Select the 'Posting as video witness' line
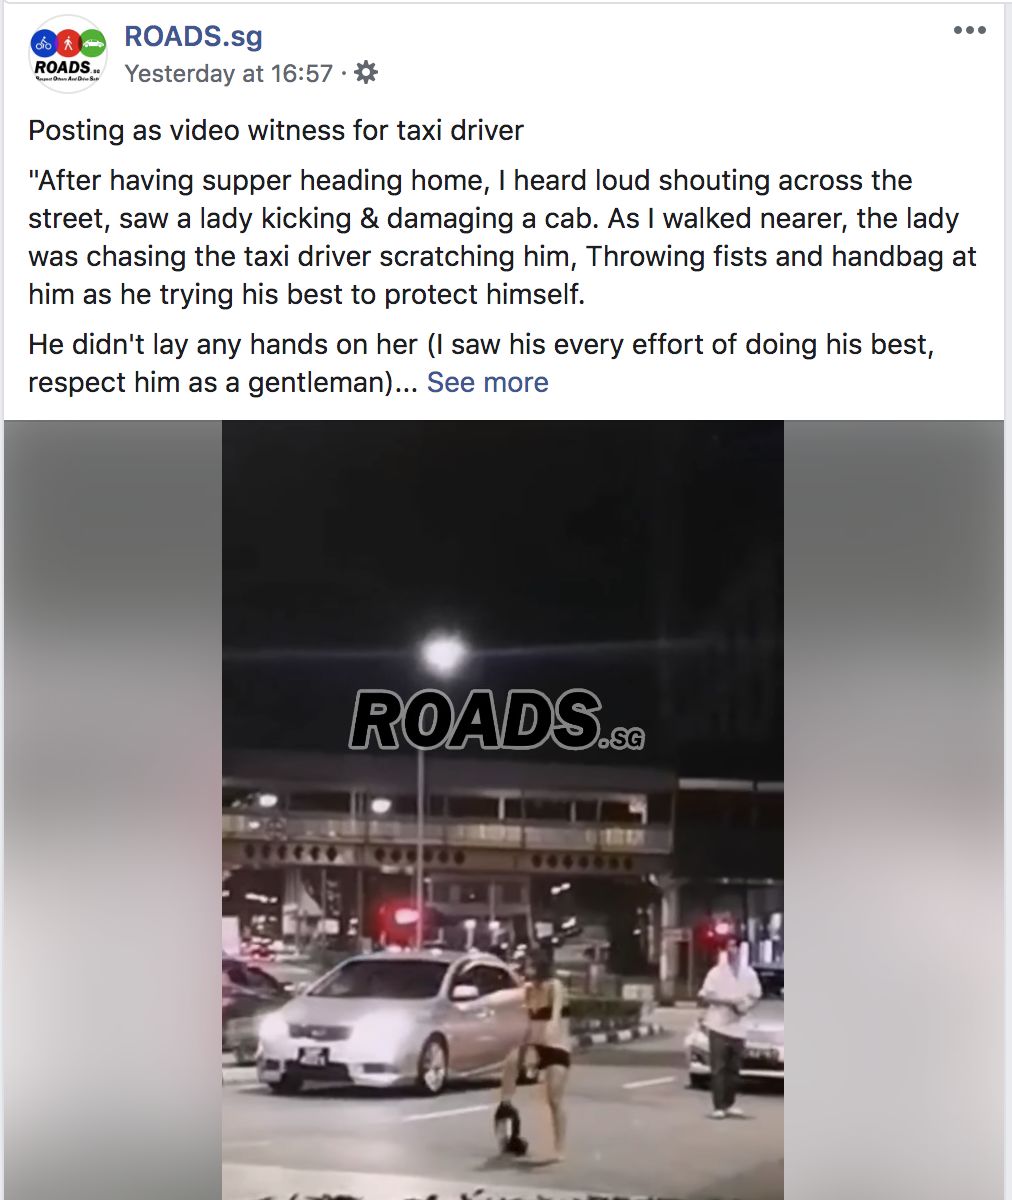1012x1200 pixels. [276, 131]
